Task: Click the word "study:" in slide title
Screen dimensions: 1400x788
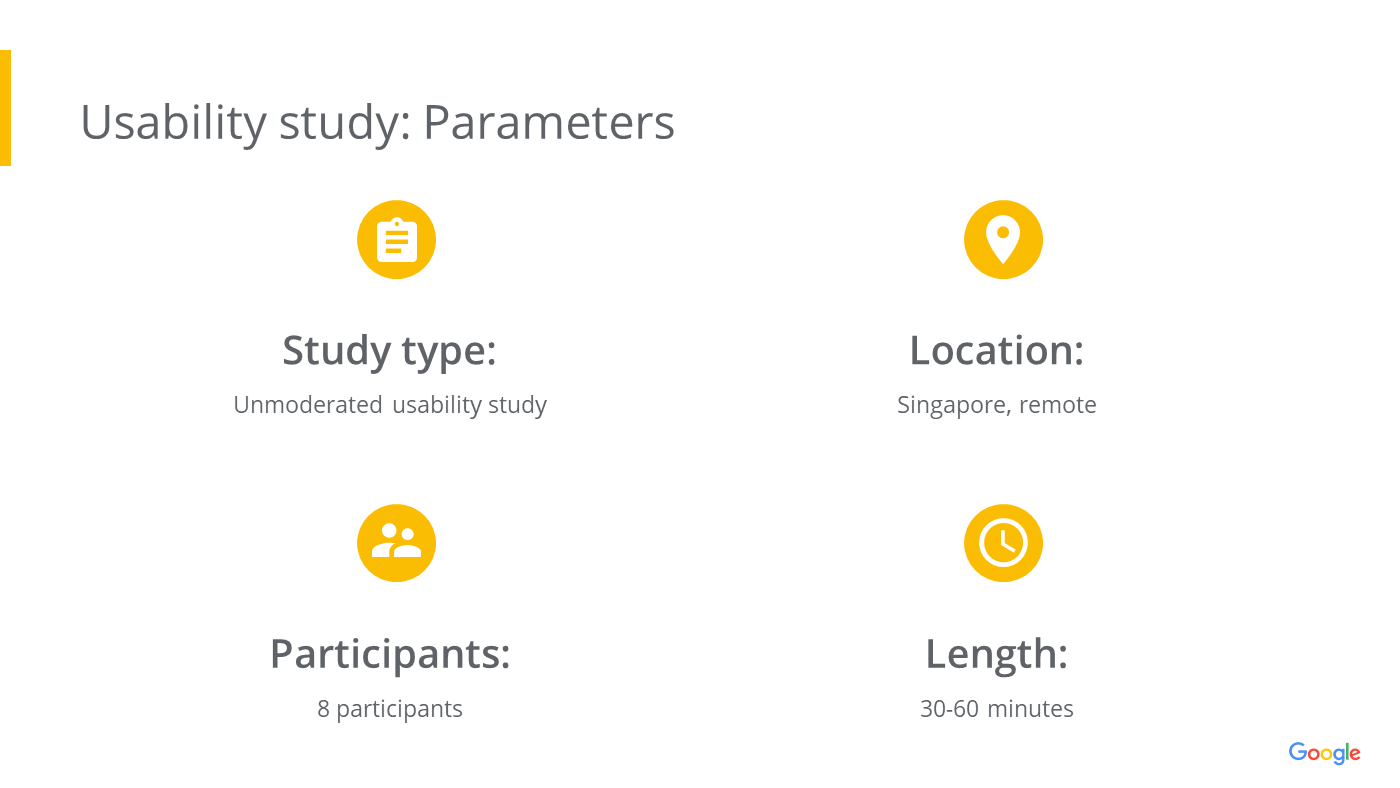Action: [x=345, y=123]
